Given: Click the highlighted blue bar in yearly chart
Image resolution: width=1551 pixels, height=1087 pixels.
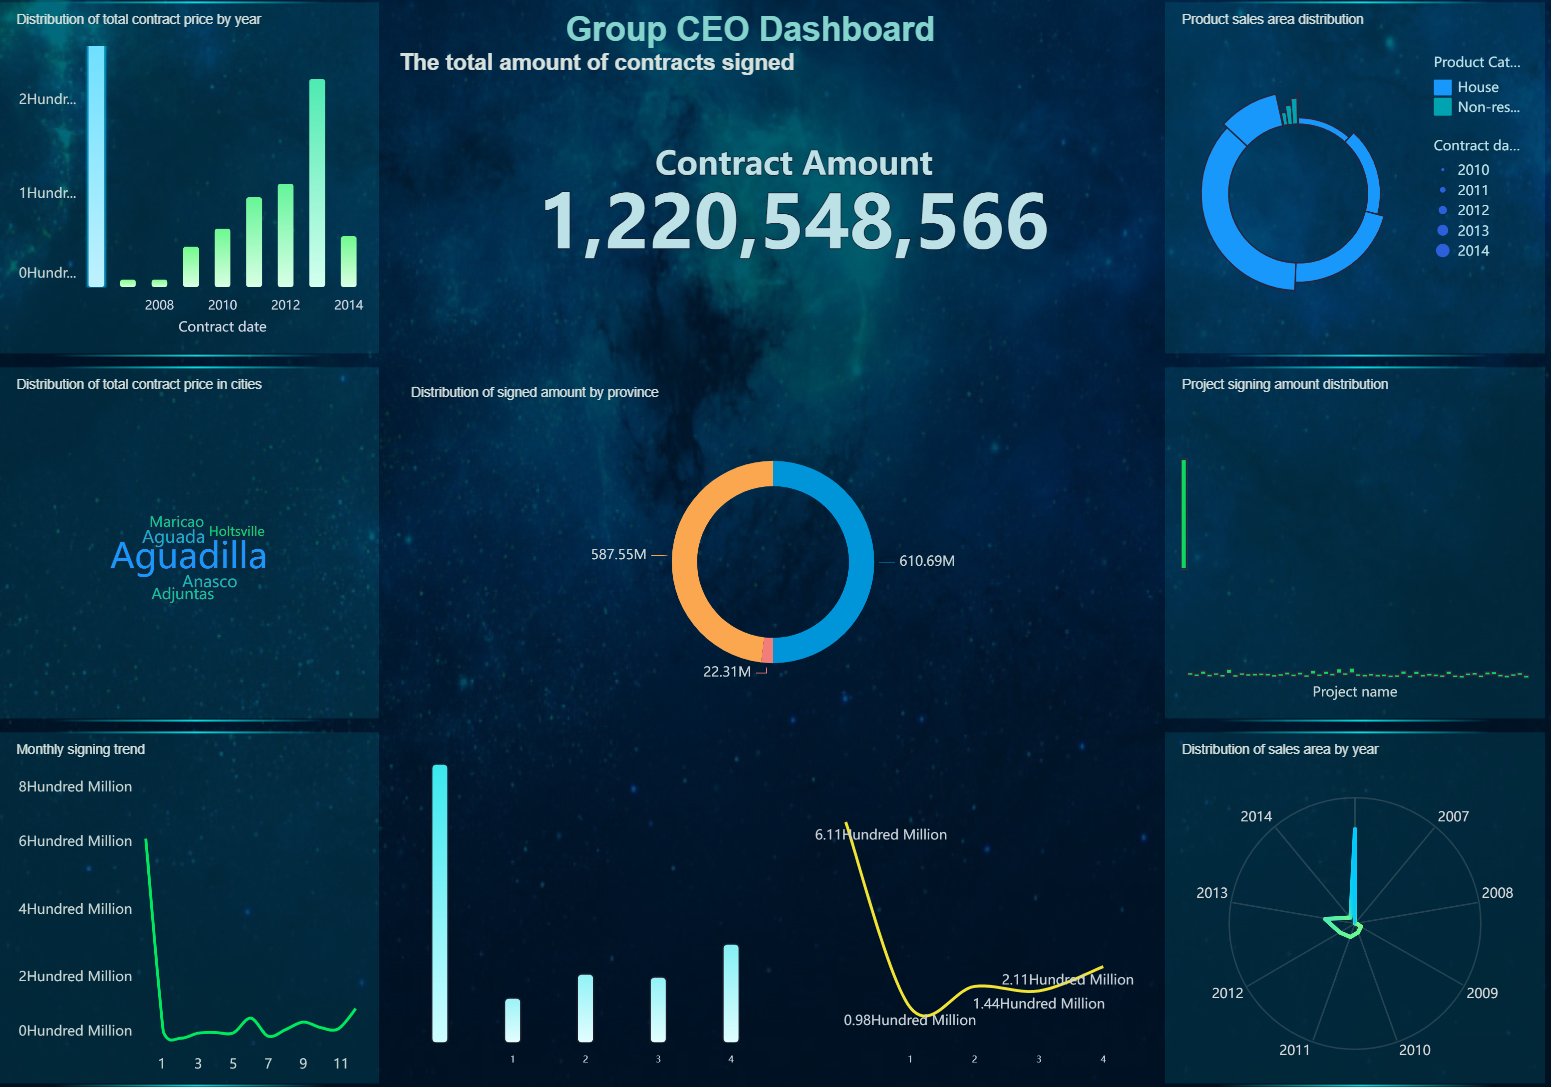Looking at the screenshot, I should pos(96,166).
